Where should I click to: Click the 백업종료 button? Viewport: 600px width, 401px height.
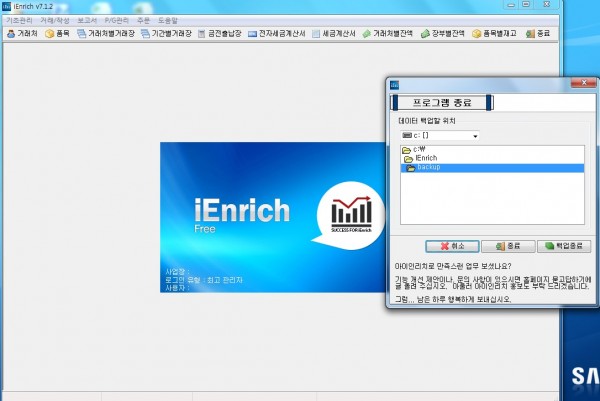(564, 245)
